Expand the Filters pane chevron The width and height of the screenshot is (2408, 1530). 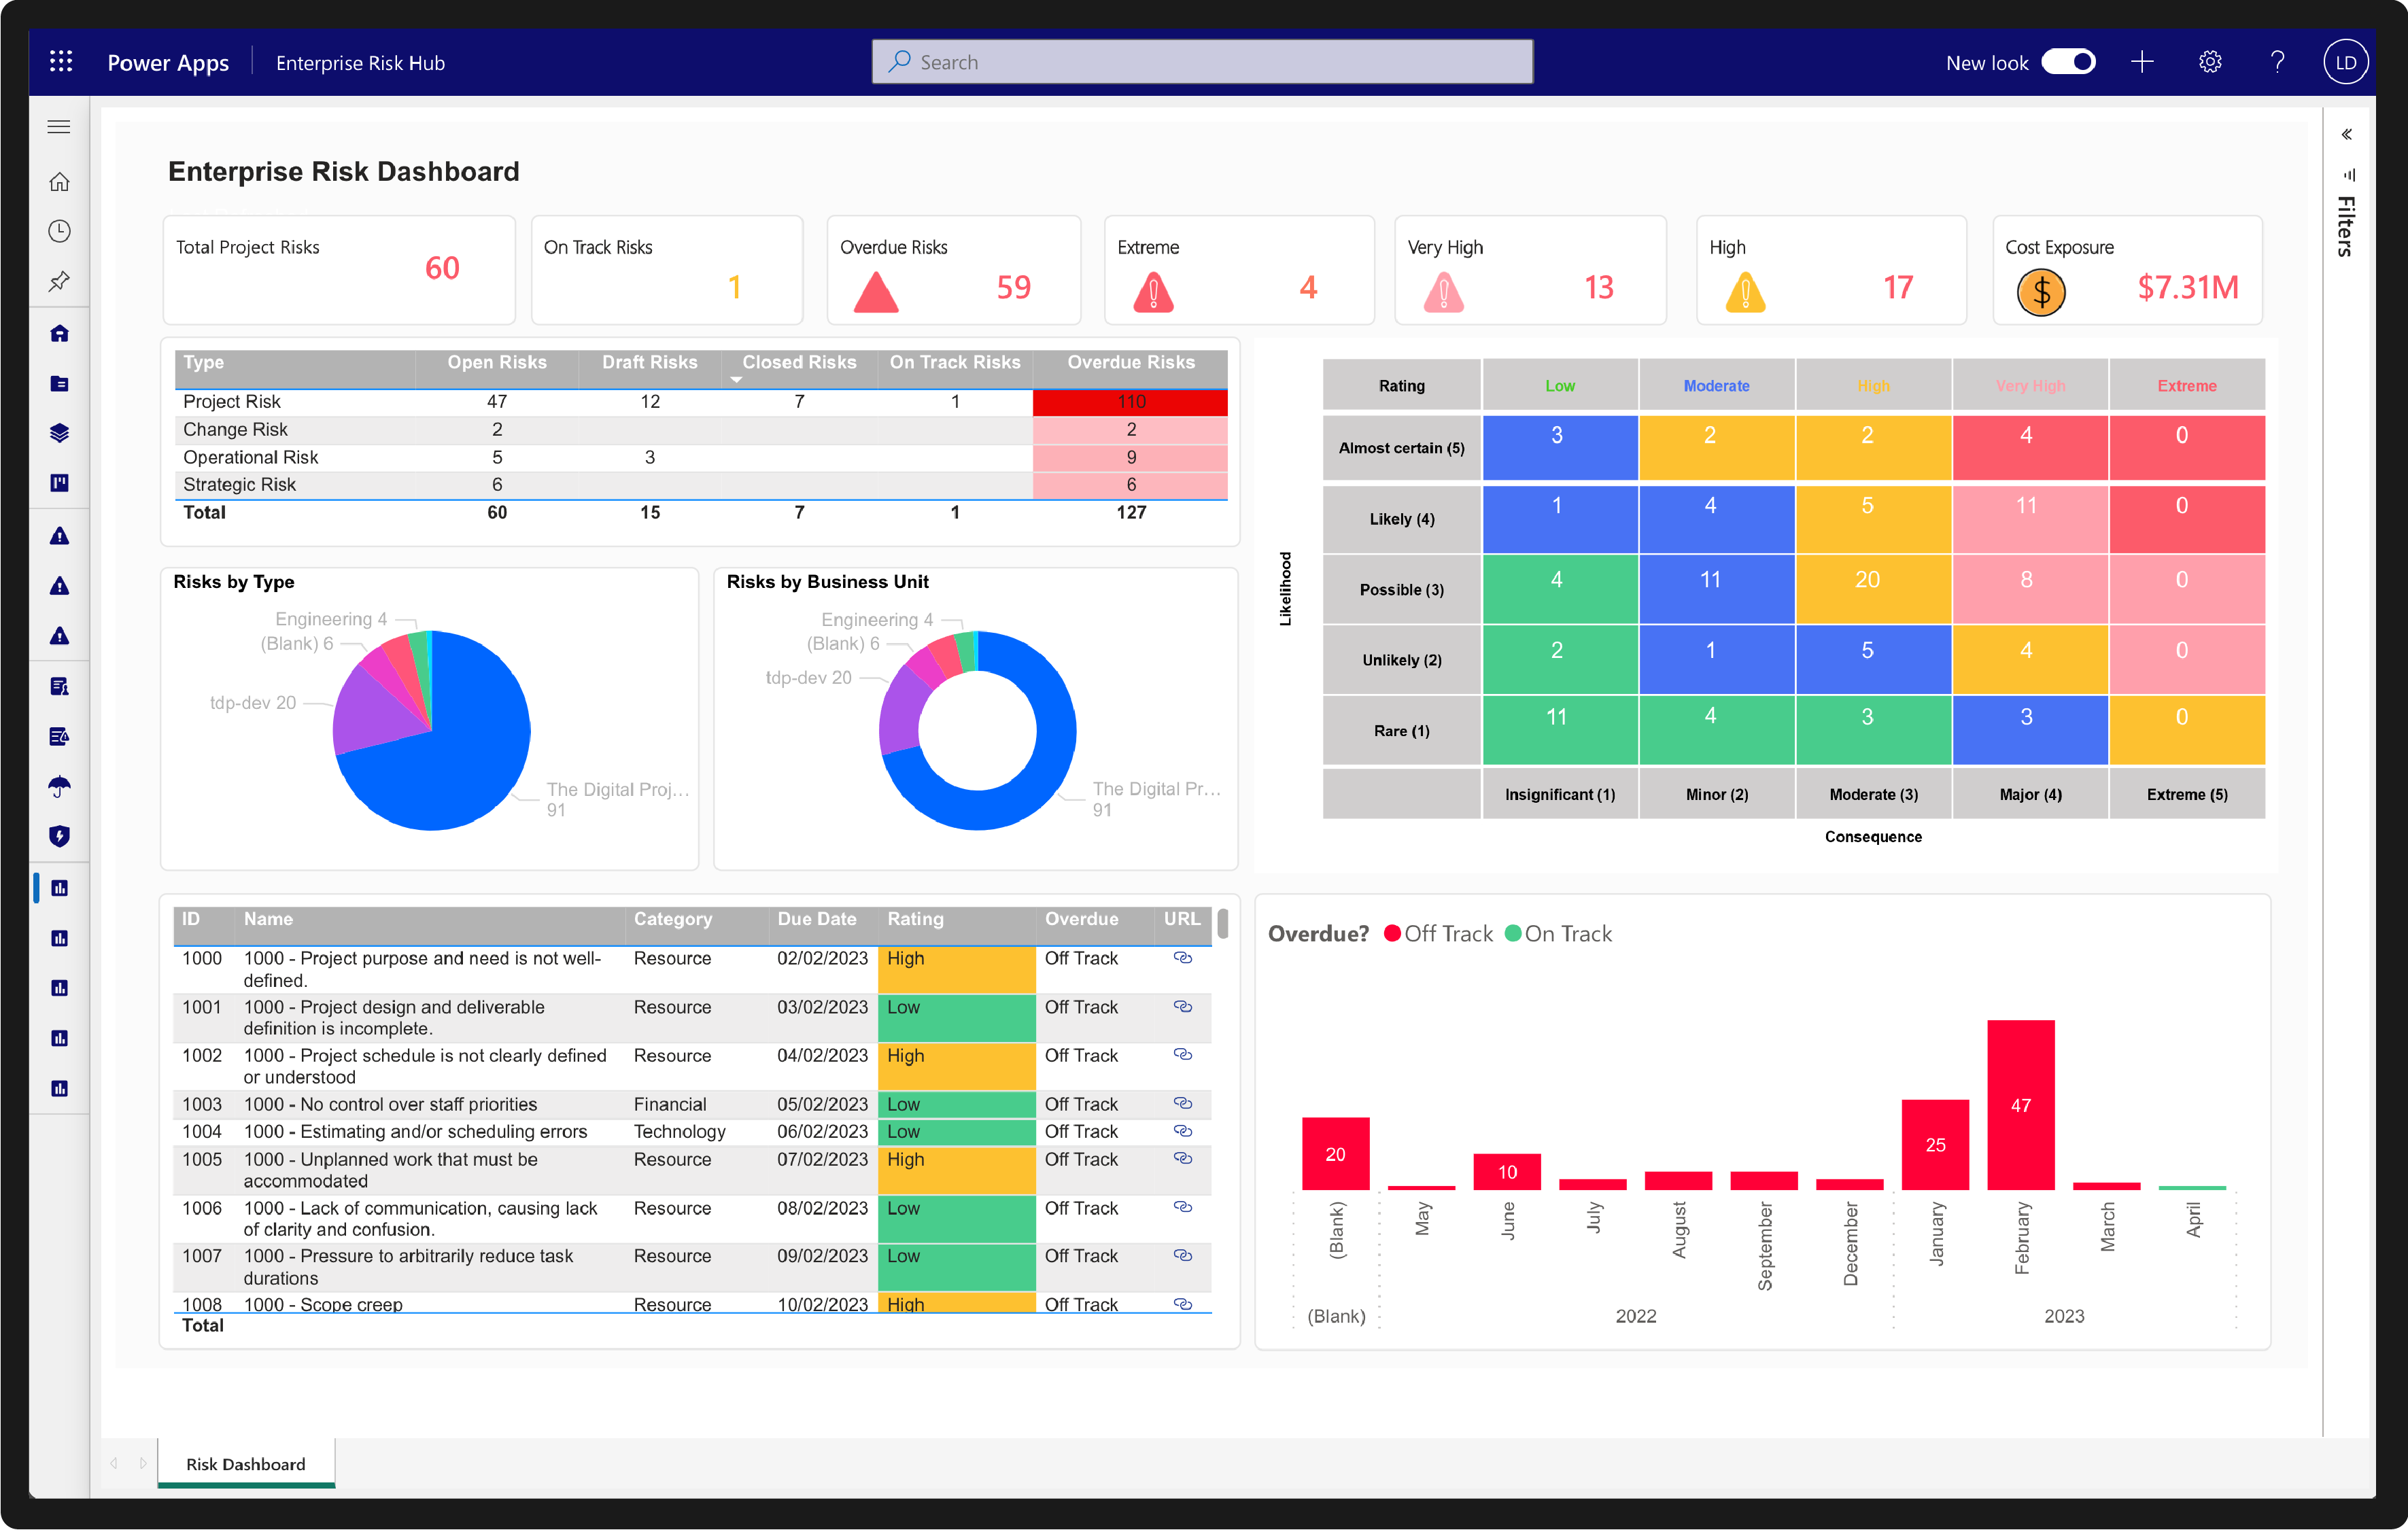click(x=2346, y=134)
